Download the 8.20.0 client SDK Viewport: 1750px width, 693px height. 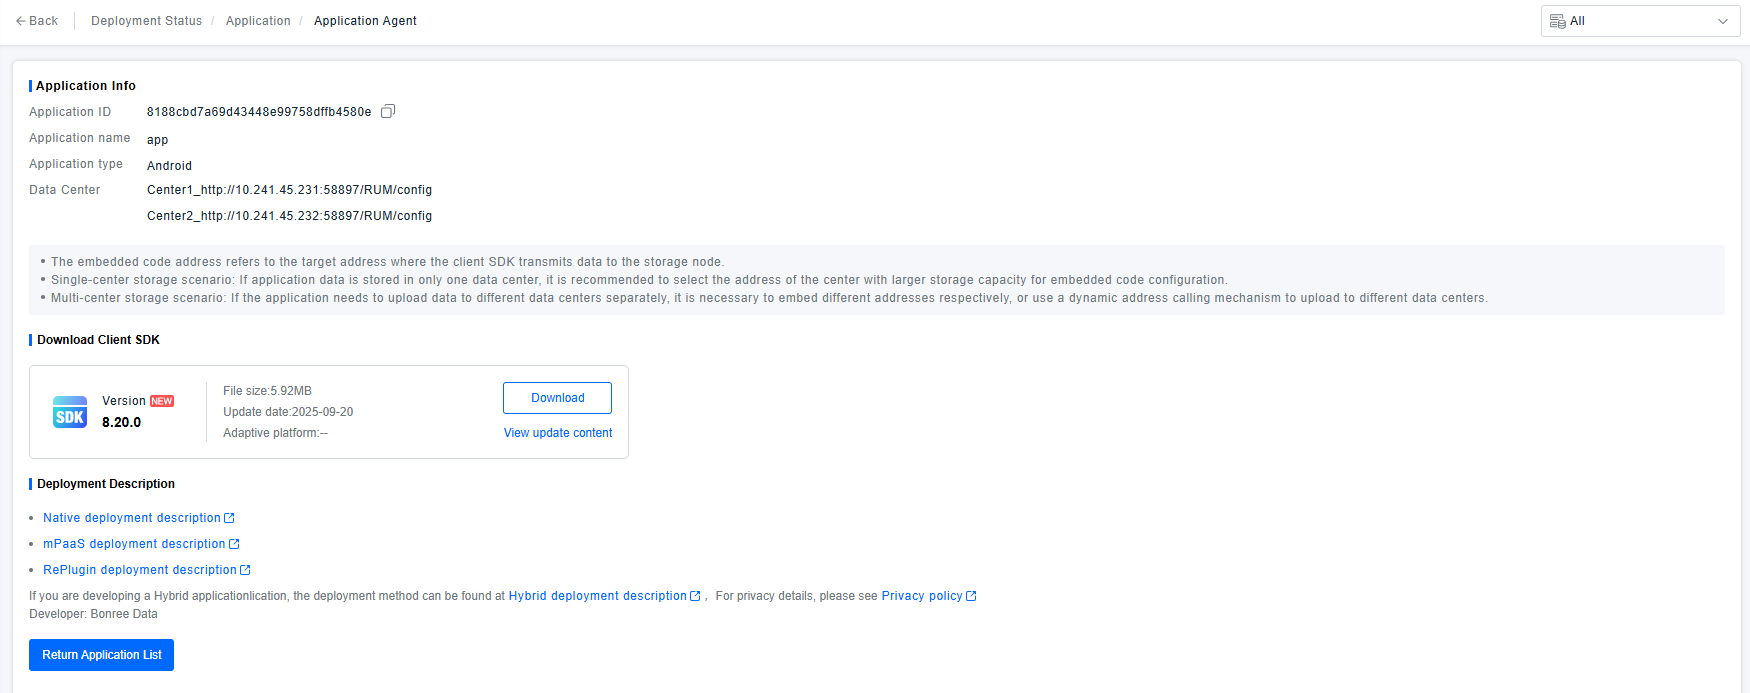tap(557, 398)
